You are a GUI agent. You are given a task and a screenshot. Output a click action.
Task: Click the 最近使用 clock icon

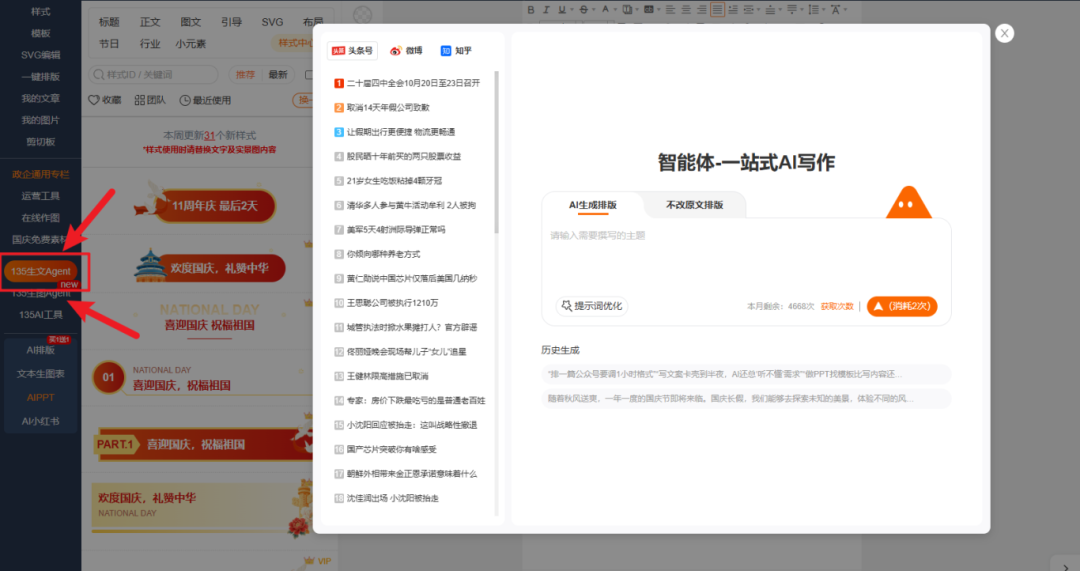tap(184, 100)
